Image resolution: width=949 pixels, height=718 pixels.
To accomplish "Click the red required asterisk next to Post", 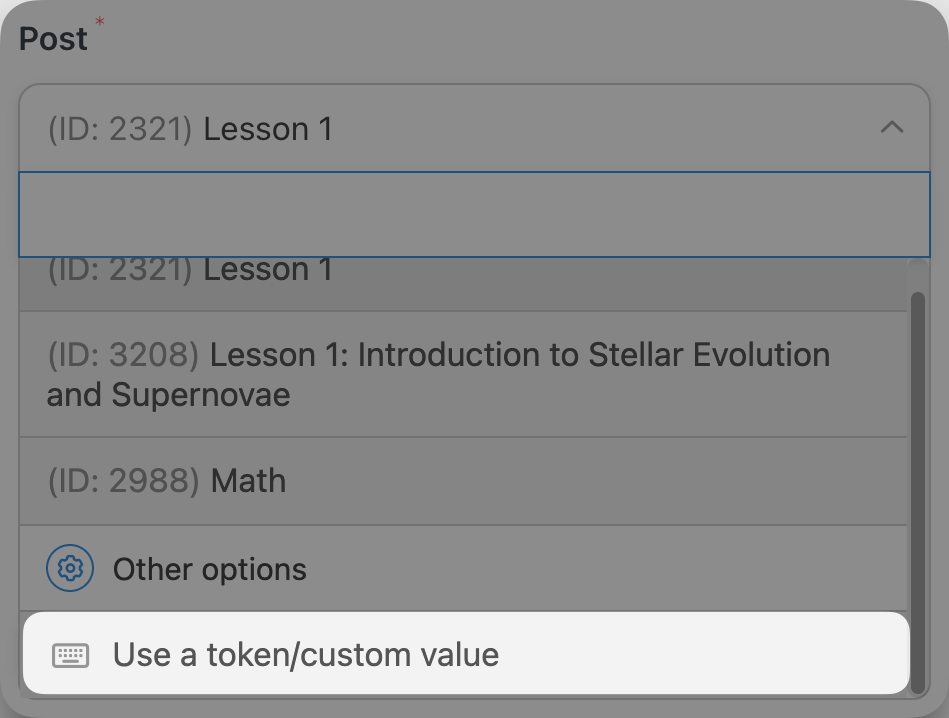I will coord(100,22).
